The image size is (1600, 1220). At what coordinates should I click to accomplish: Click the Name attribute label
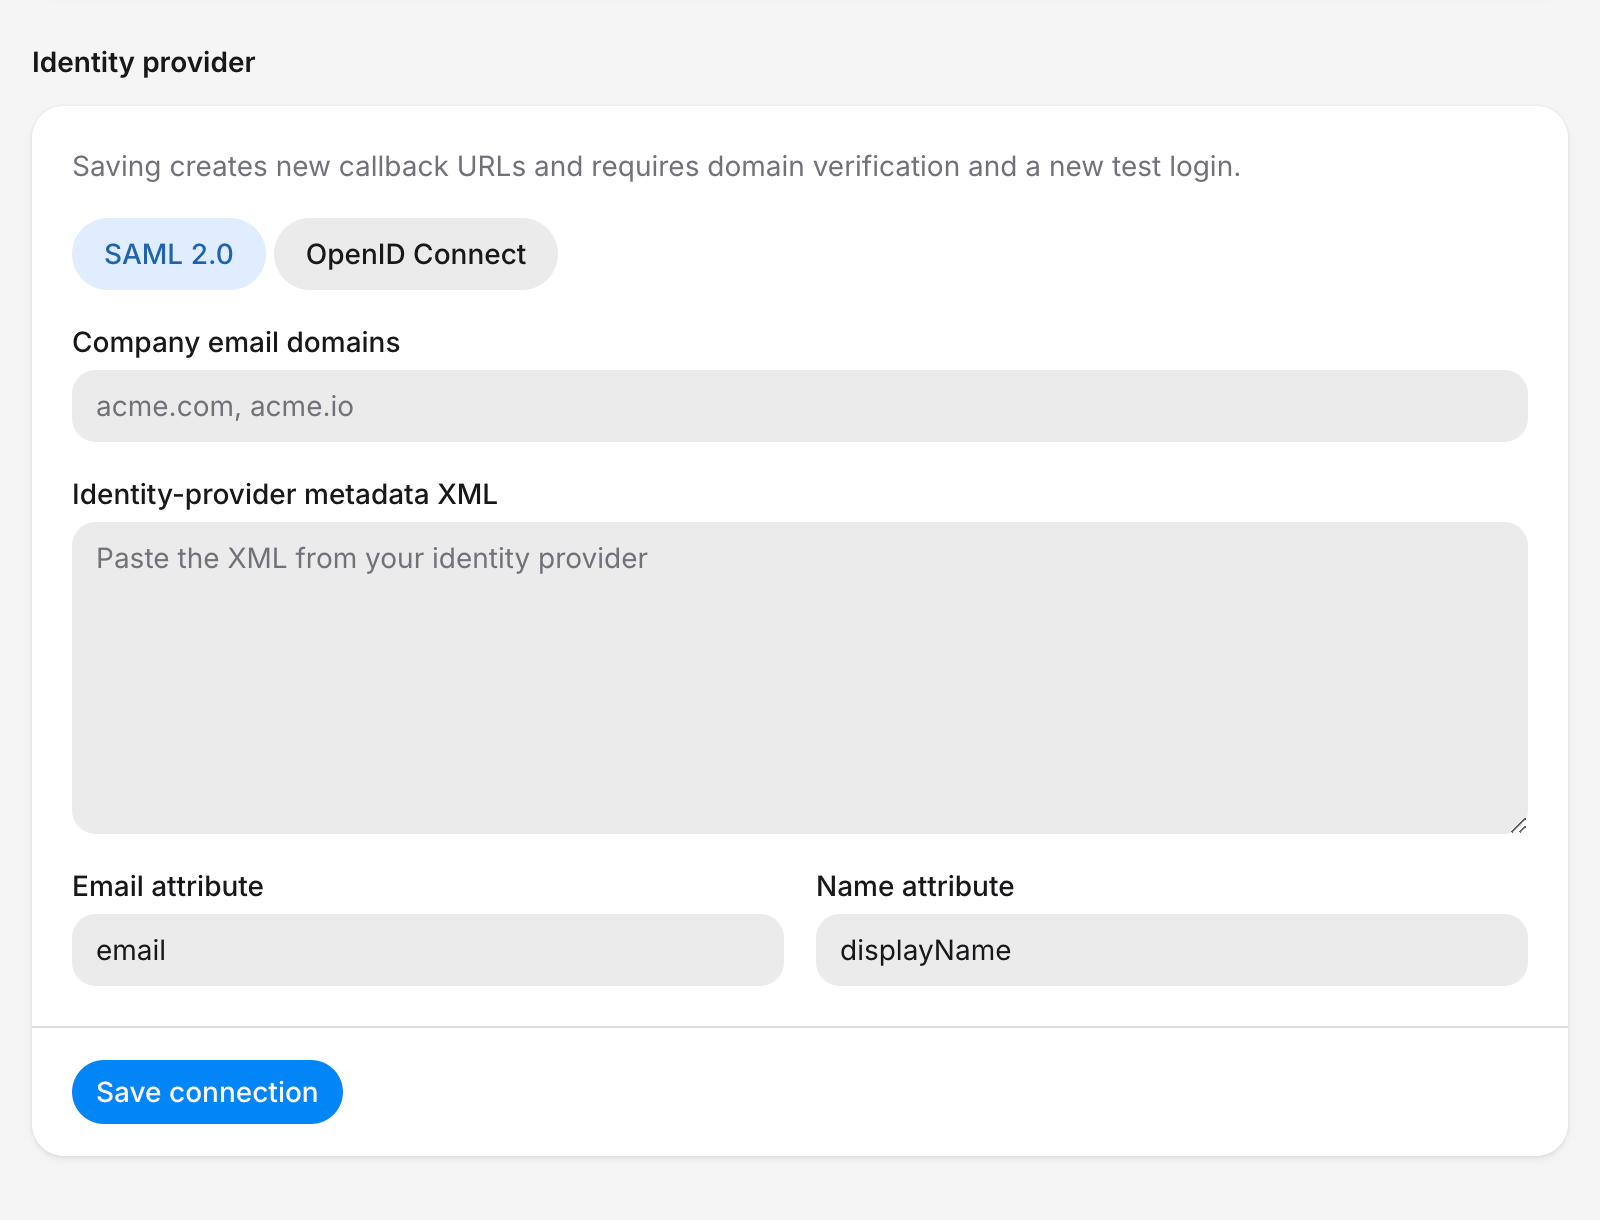point(915,886)
